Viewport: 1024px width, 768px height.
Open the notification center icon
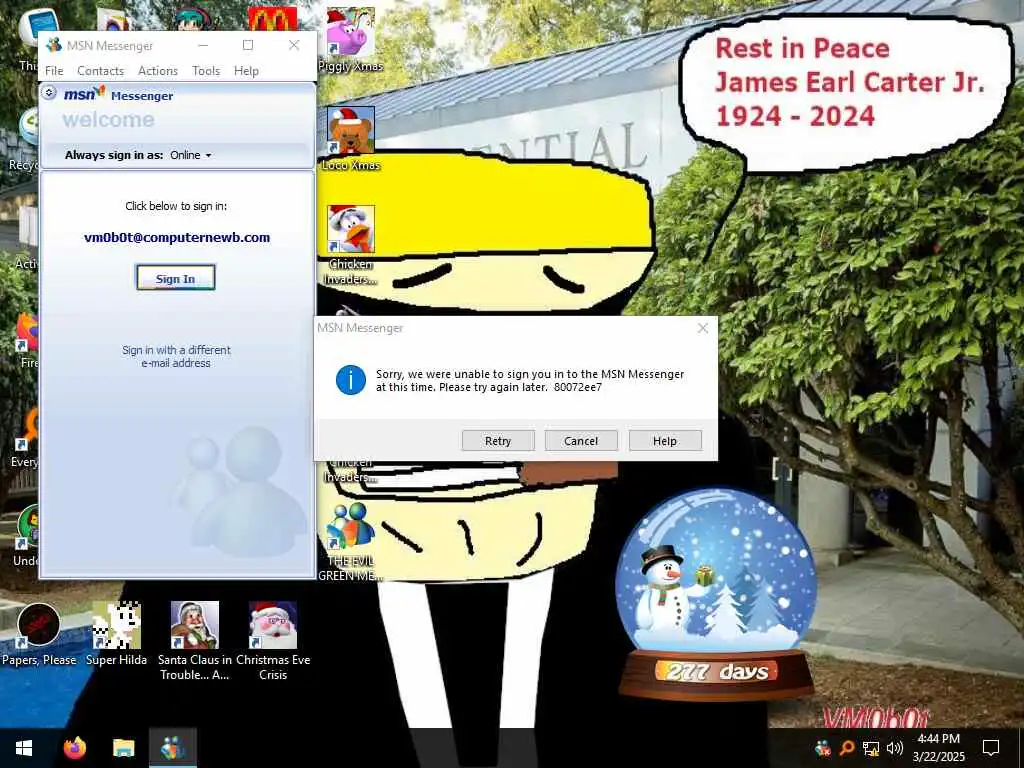pos(991,748)
